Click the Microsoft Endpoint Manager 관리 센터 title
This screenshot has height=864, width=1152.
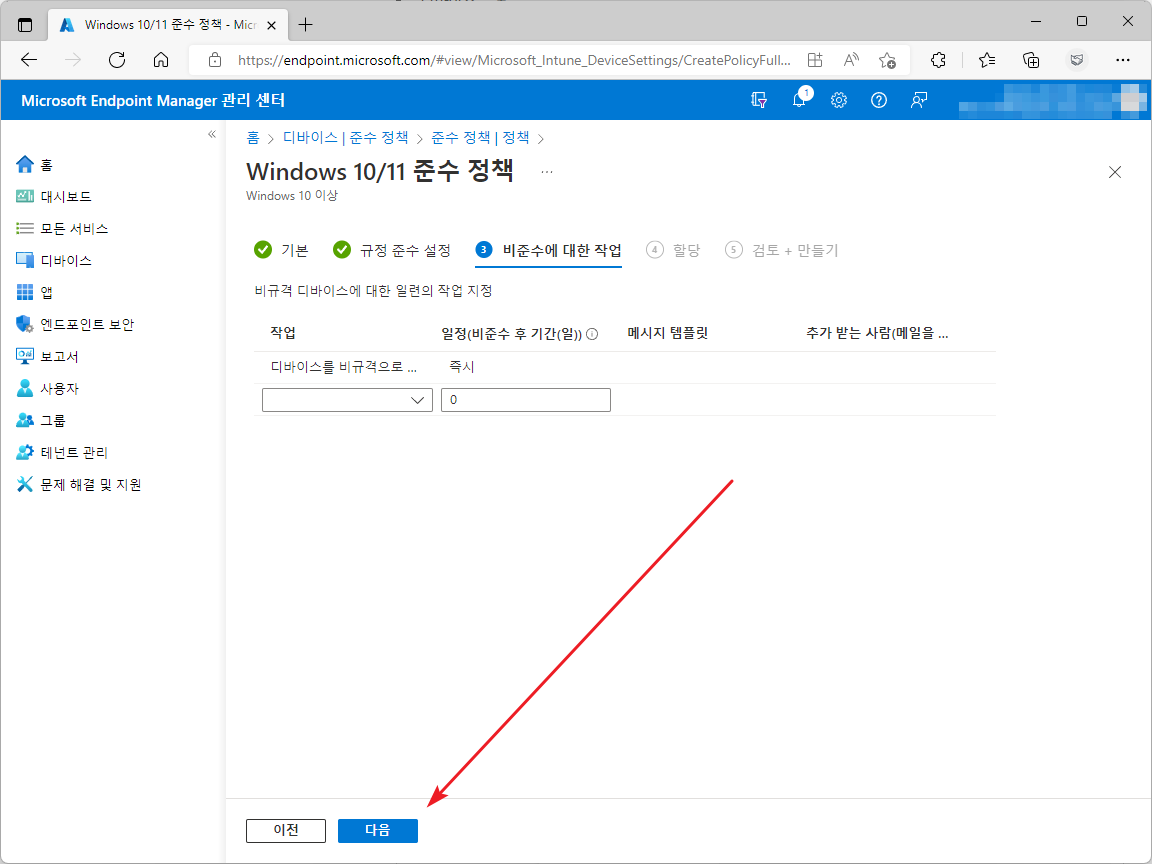click(153, 101)
